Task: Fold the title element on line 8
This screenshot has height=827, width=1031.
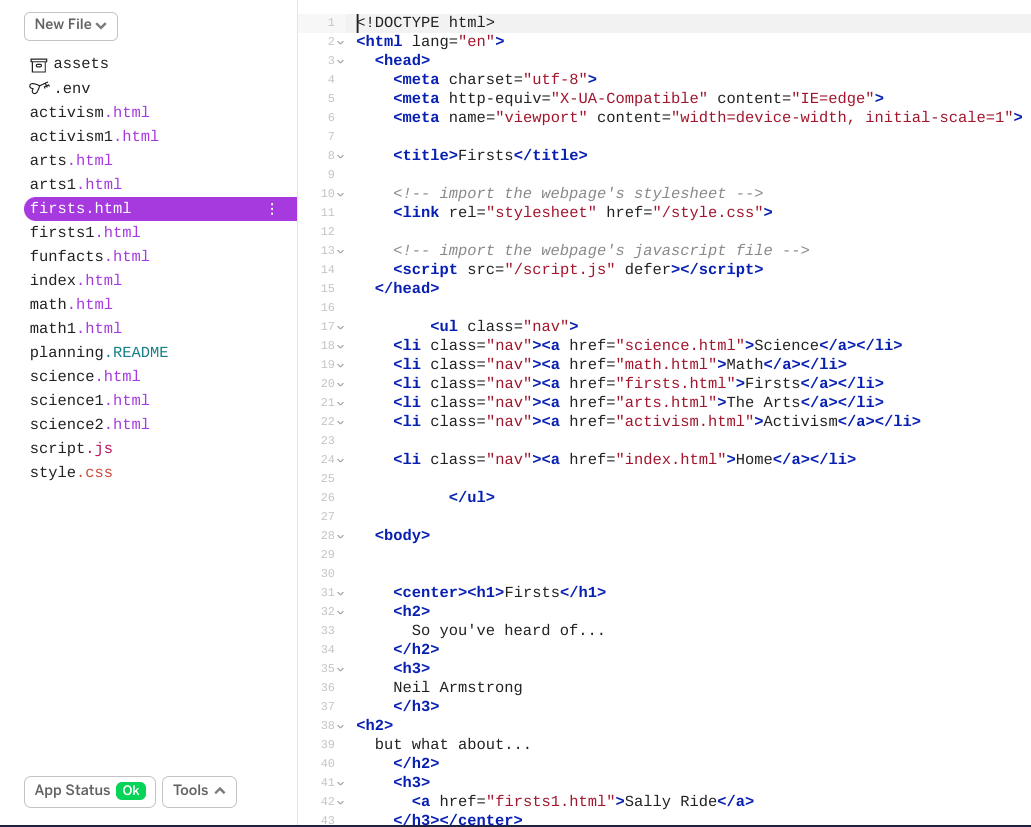Action: pos(341,156)
